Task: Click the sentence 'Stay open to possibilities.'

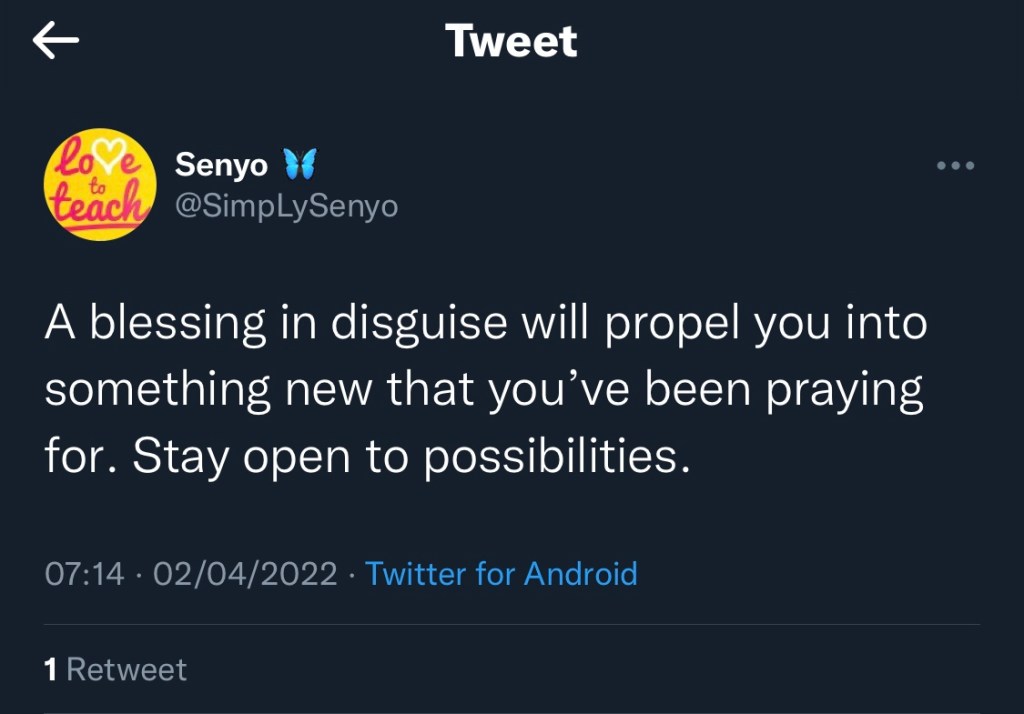Action: coord(411,456)
